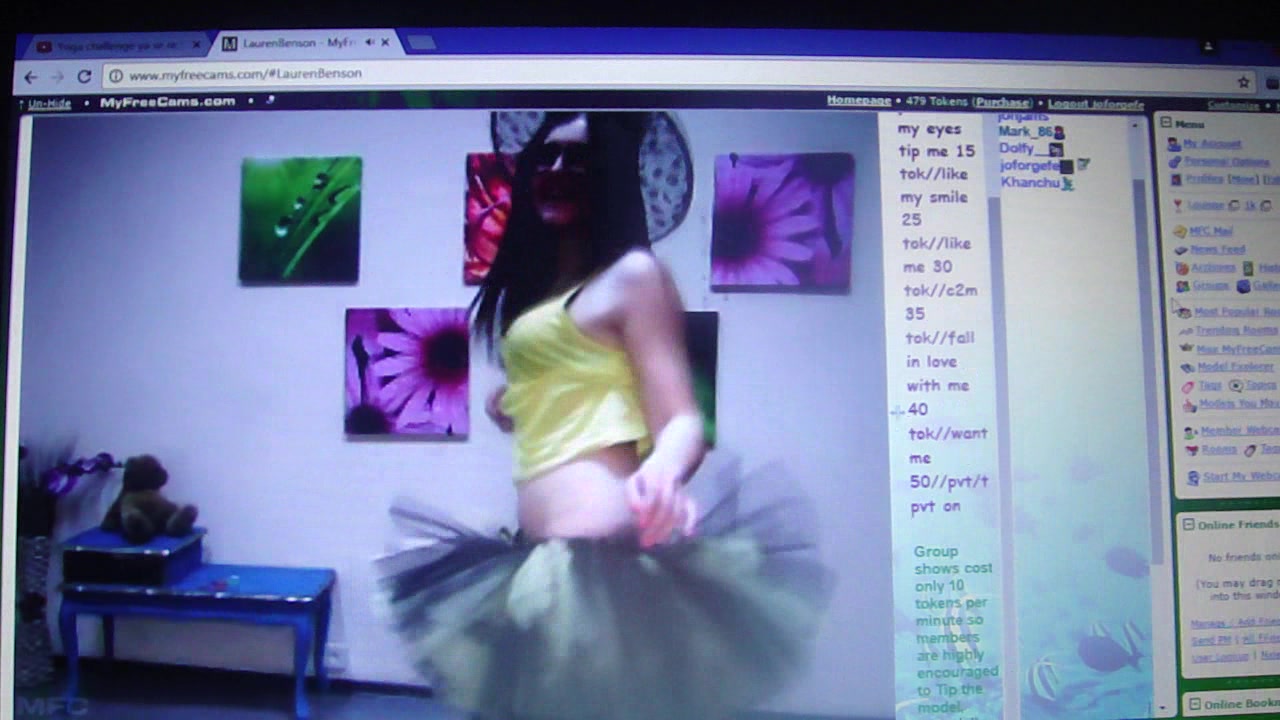Click the News Feed icon
This screenshot has height=720, width=1280.
tap(1181, 249)
